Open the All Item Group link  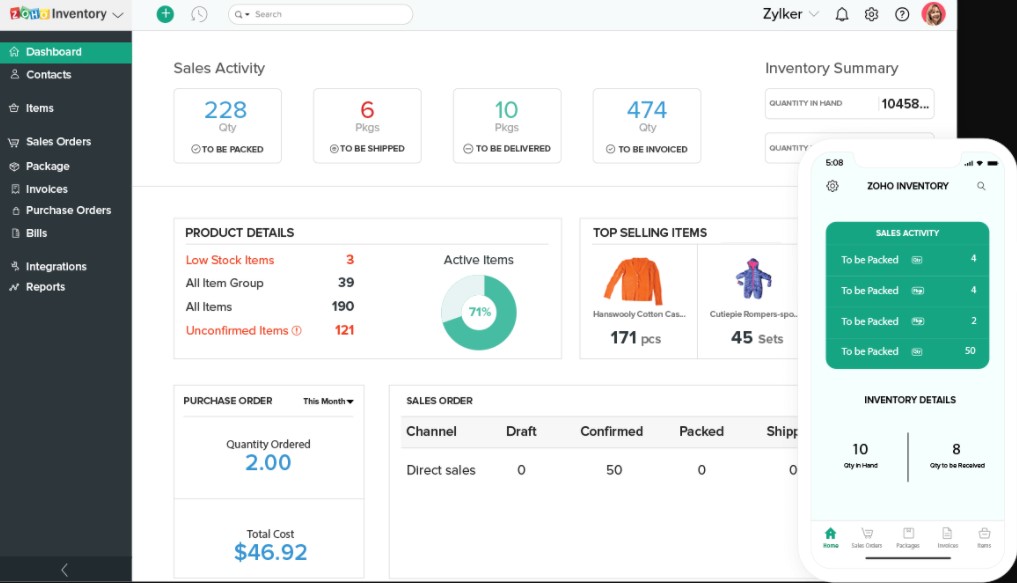point(224,283)
